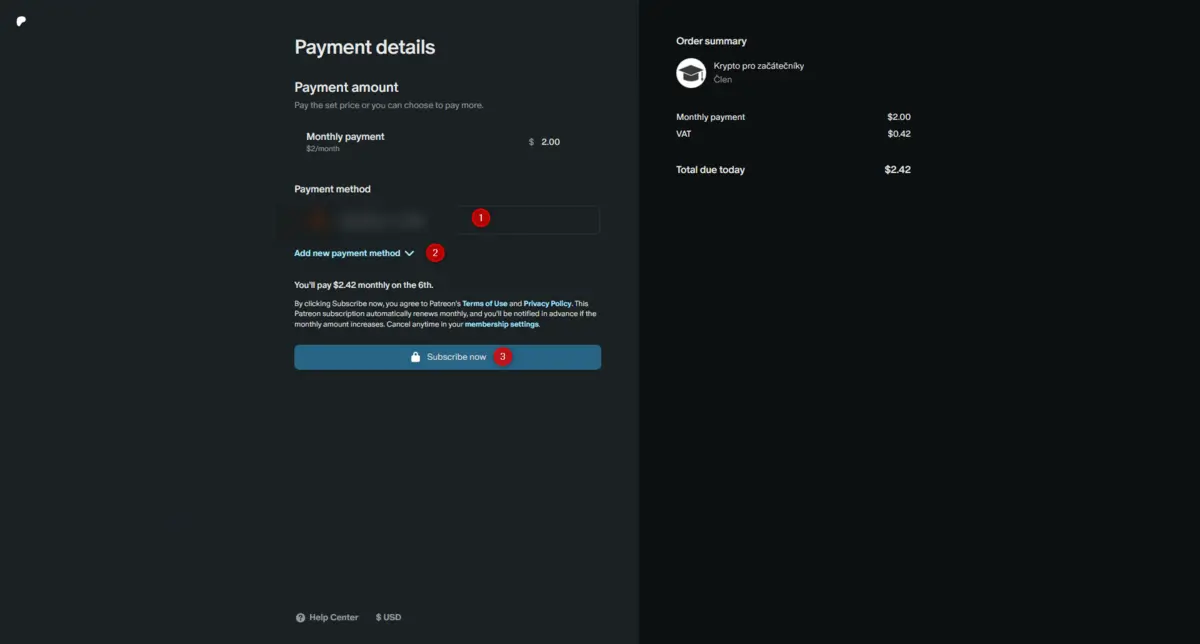The width and height of the screenshot is (1200, 644).
Task: Click the Subscribe now button
Action: (x=447, y=357)
